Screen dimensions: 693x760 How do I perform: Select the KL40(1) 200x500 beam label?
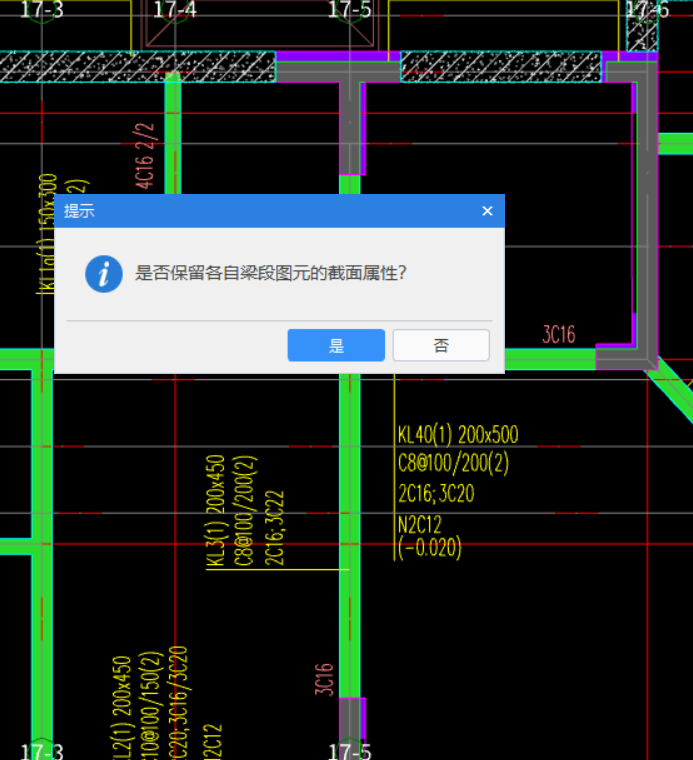[458, 435]
